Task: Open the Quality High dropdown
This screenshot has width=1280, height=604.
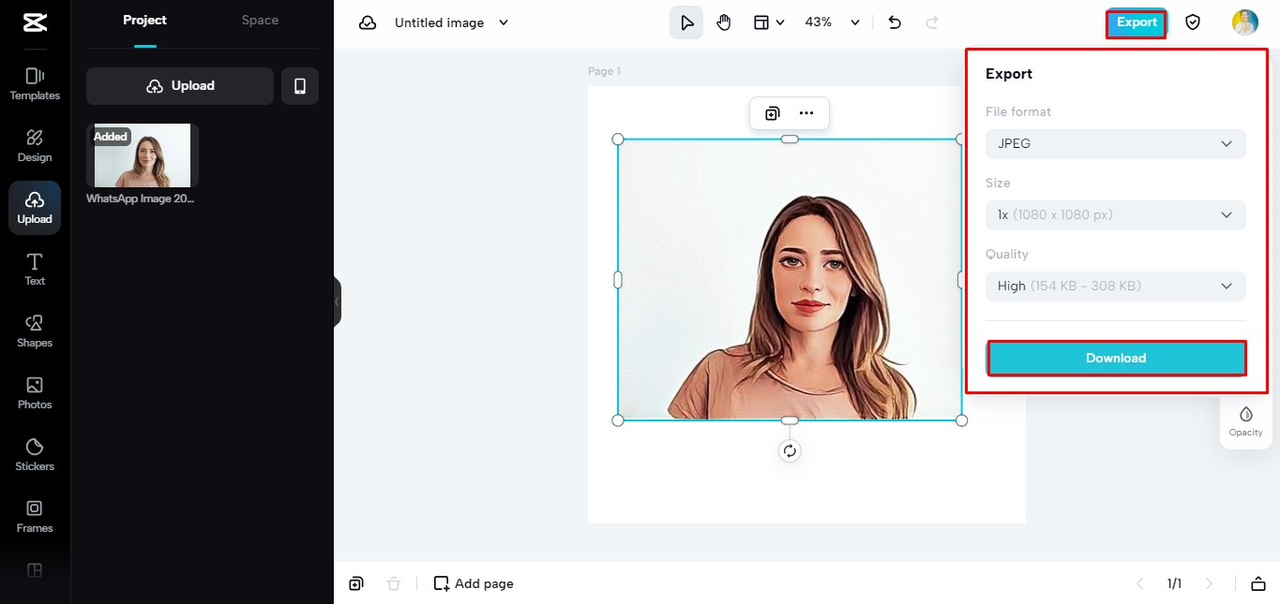Action: click(1116, 286)
